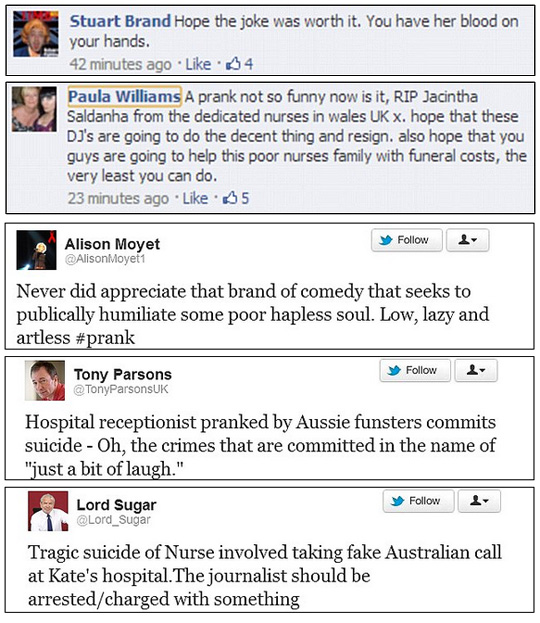Click the Stuart Brand name link
540x623 pixels.
120,21
